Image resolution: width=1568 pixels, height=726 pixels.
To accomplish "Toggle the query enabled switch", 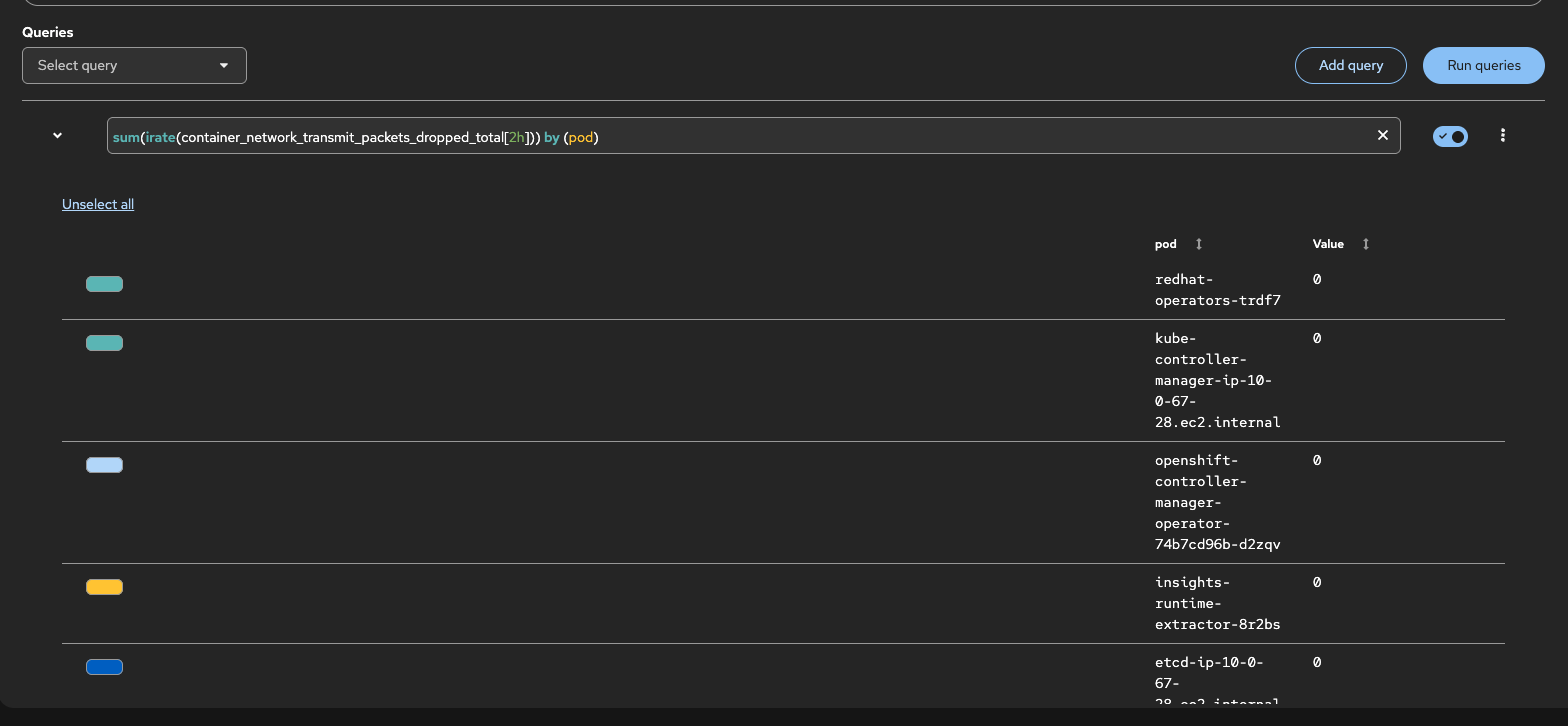I will (1450, 136).
